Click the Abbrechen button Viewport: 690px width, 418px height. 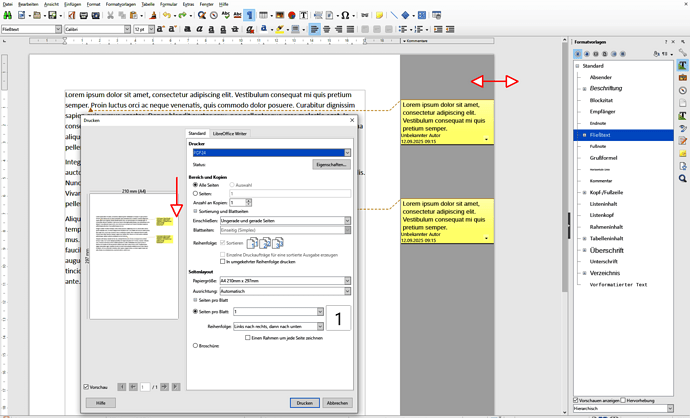[338, 403]
